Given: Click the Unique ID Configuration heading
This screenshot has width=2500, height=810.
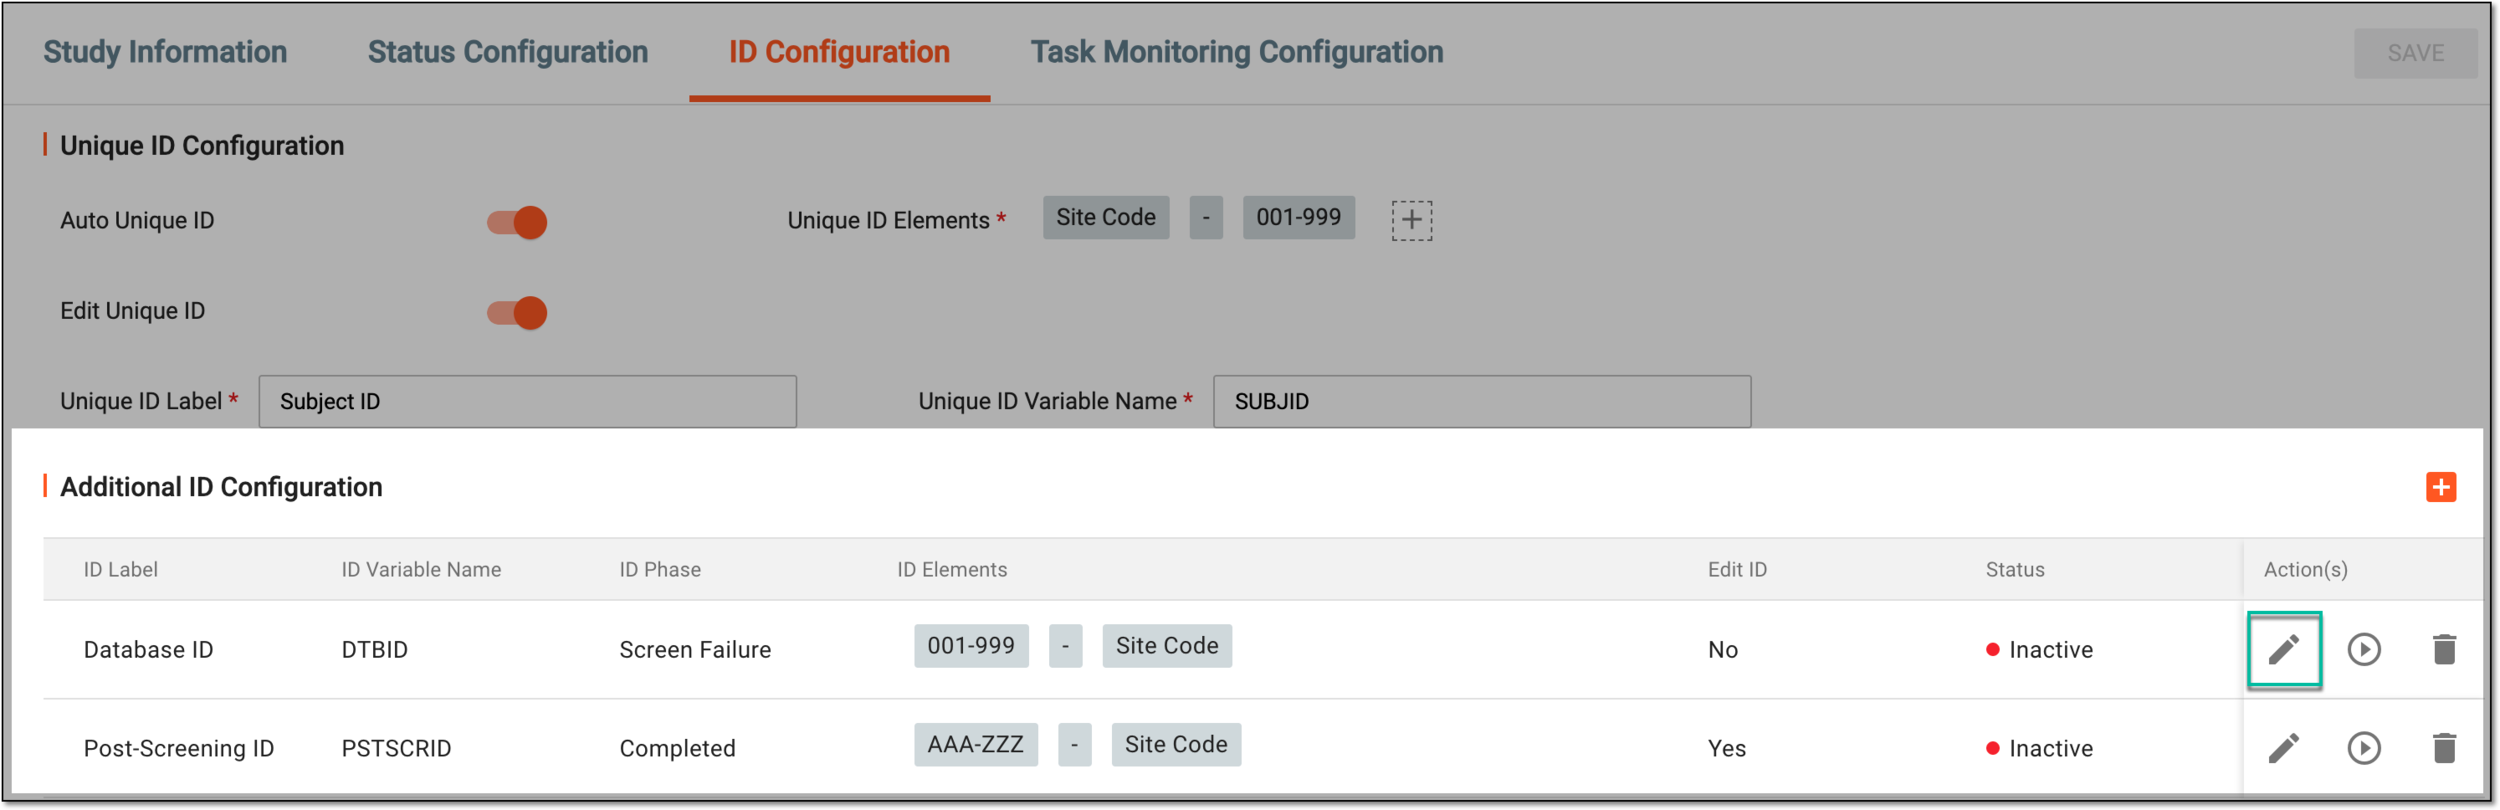Looking at the screenshot, I should coord(202,146).
